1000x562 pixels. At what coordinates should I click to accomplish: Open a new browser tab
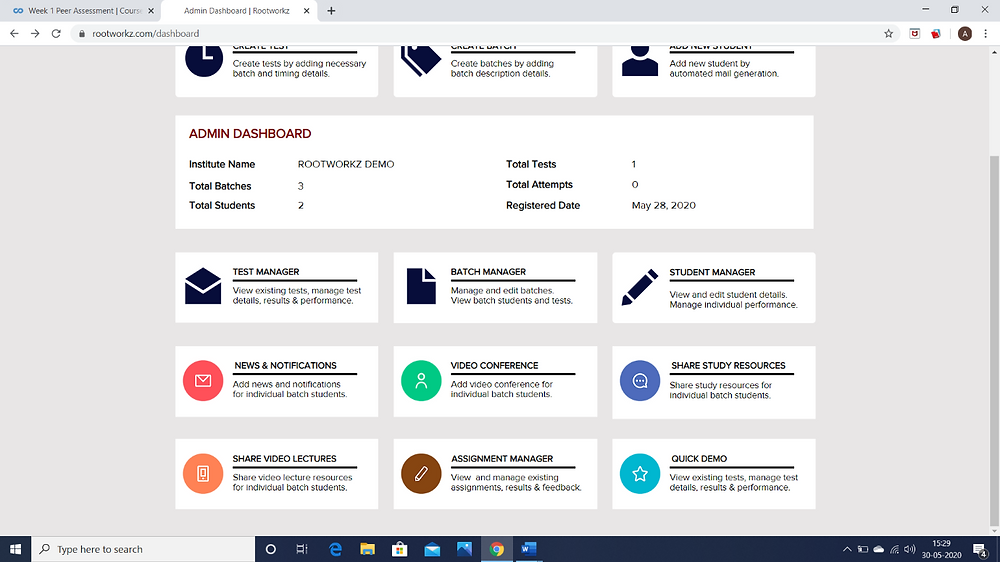[x=331, y=11]
